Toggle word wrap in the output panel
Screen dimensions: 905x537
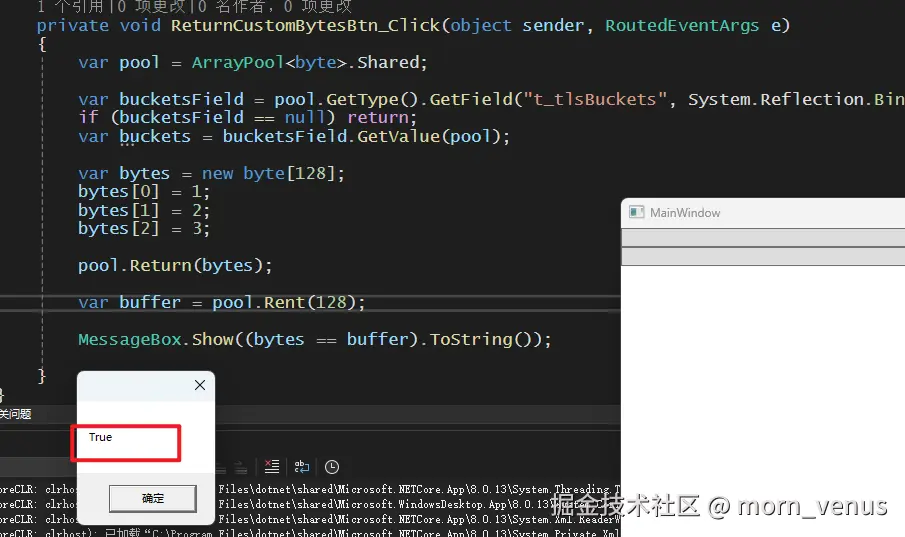[302, 467]
